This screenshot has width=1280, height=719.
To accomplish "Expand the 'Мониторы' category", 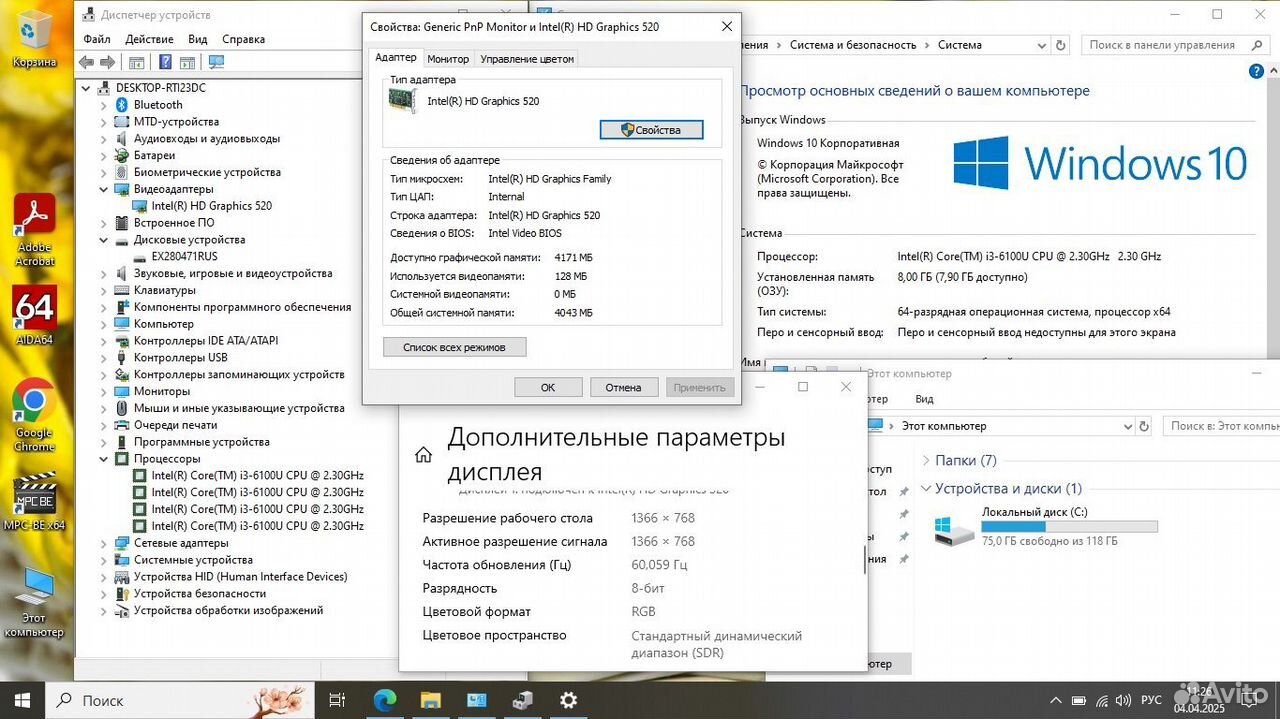I will 104,391.
